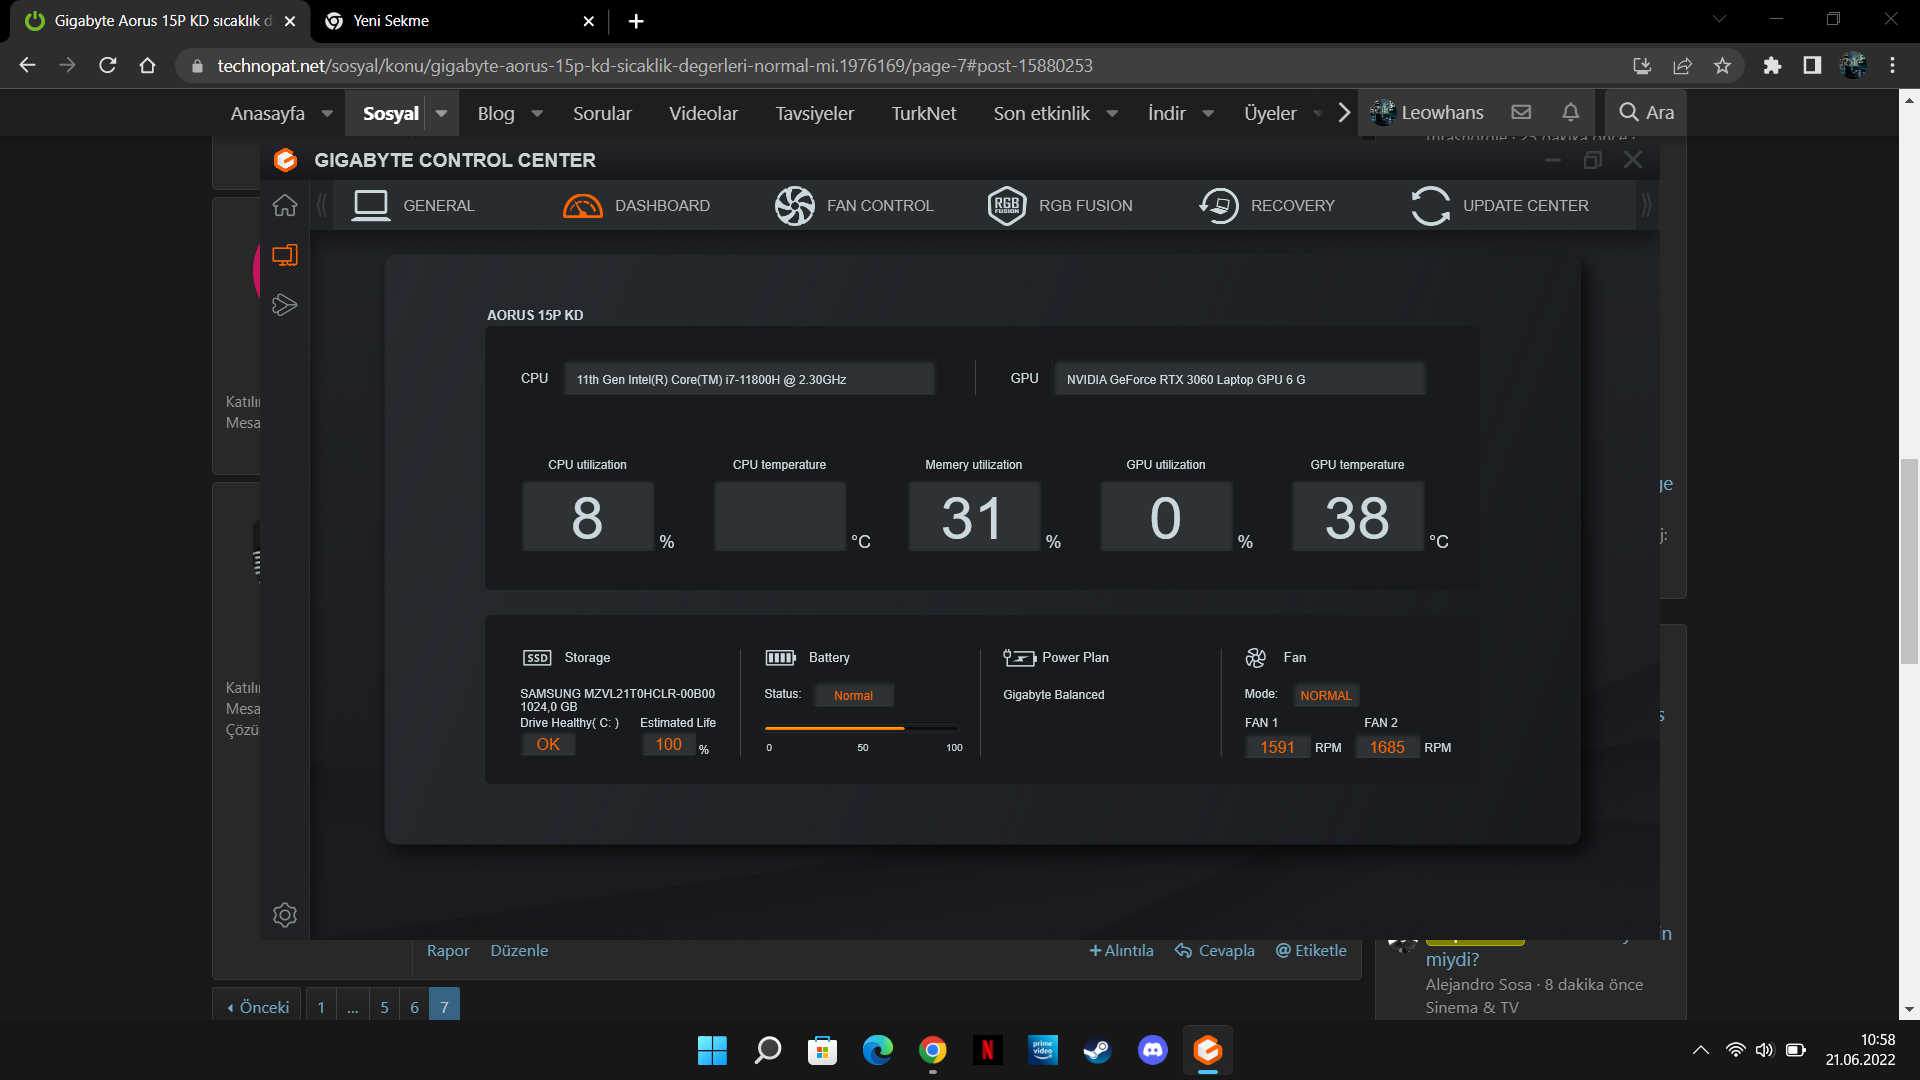This screenshot has height=1080, width=1920.
Task: Bookmark this page with star icon
Action: tap(1722, 66)
